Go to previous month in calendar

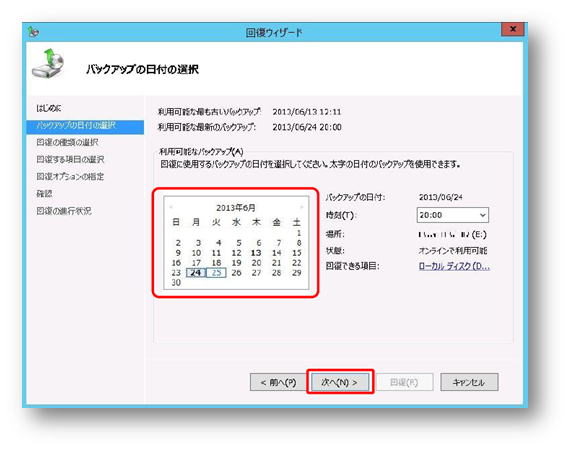coord(171,207)
